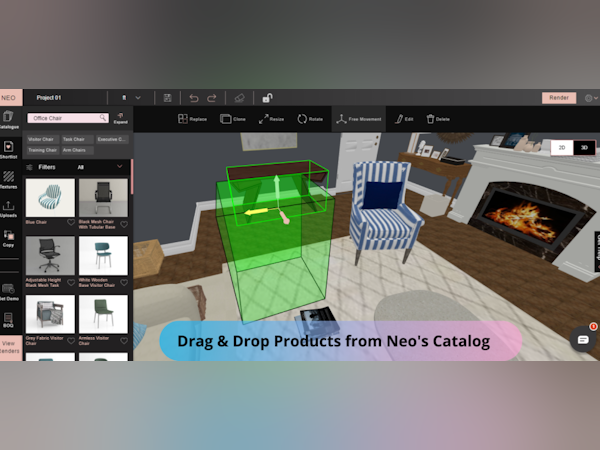This screenshot has width=600, height=450.
Task: Click the Project 01 title
Action: pos(49,98)
